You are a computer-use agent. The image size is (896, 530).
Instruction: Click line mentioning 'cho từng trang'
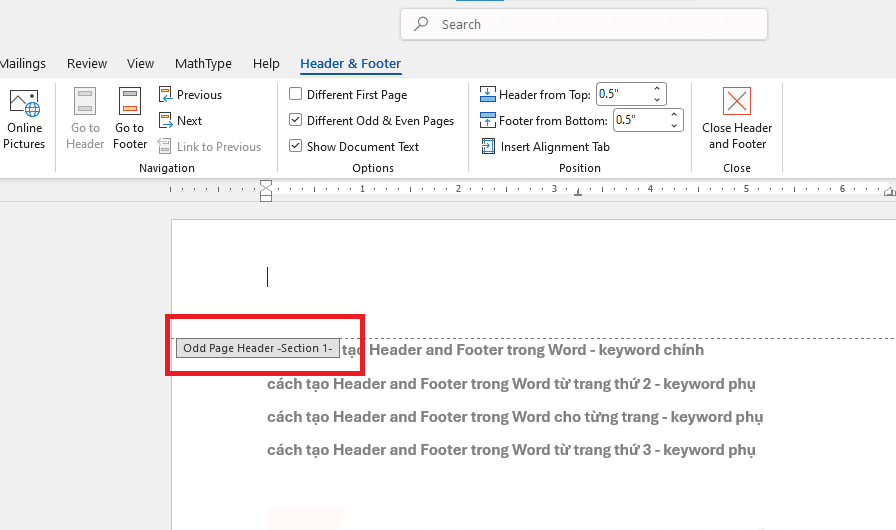pos(515,417)
